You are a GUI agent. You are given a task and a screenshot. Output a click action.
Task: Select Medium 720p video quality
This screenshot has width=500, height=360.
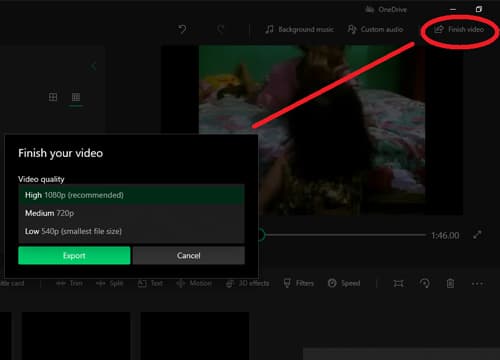pyautogui.click(x=131, y=213)
